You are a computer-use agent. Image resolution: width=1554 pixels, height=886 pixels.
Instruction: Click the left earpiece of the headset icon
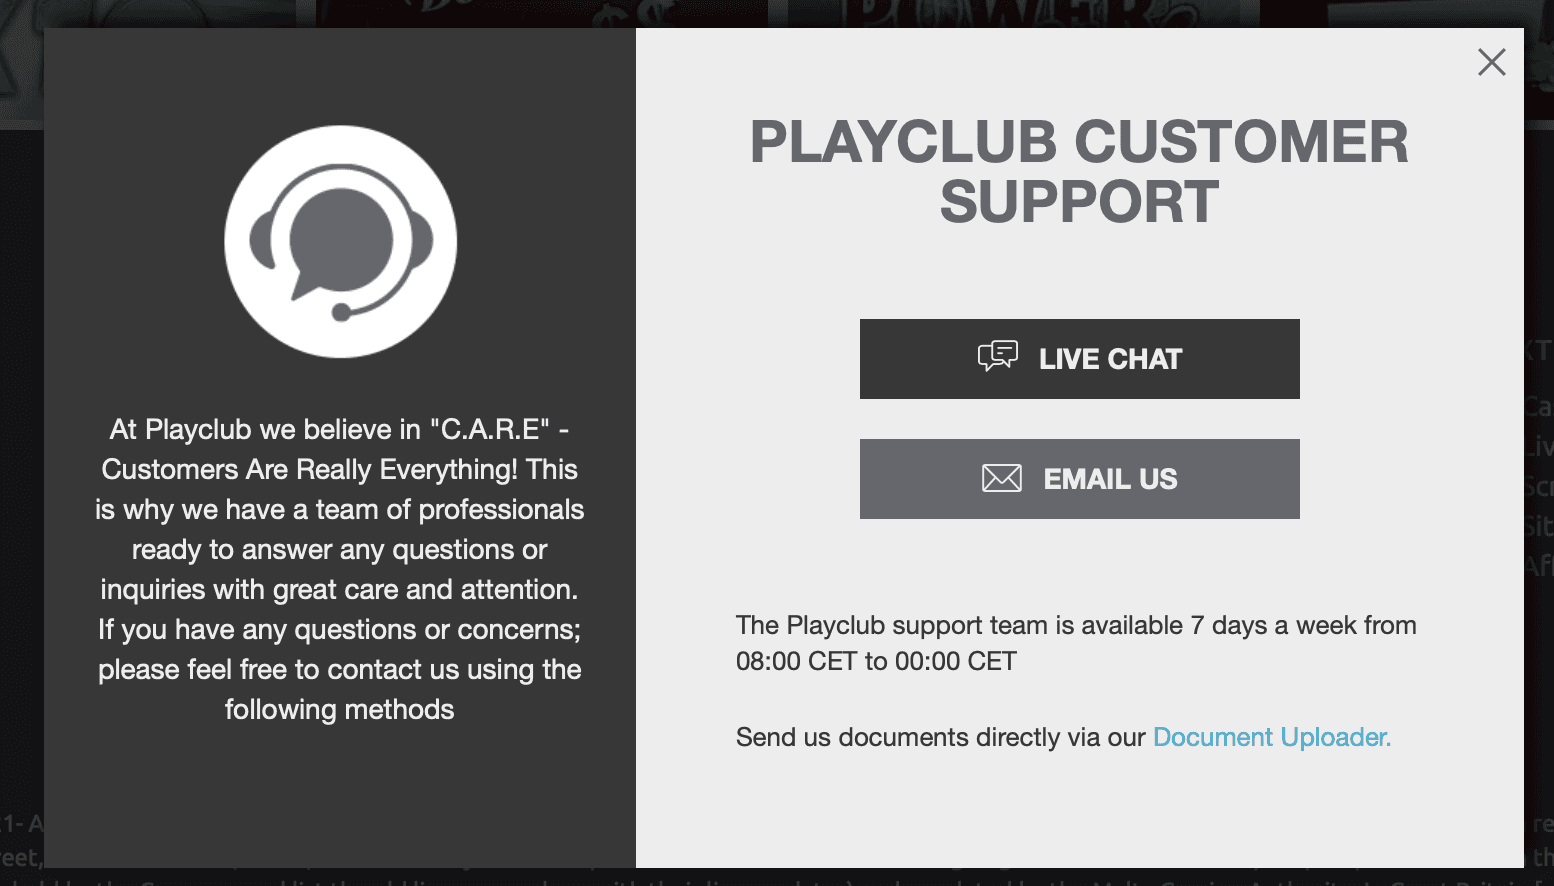260,240
